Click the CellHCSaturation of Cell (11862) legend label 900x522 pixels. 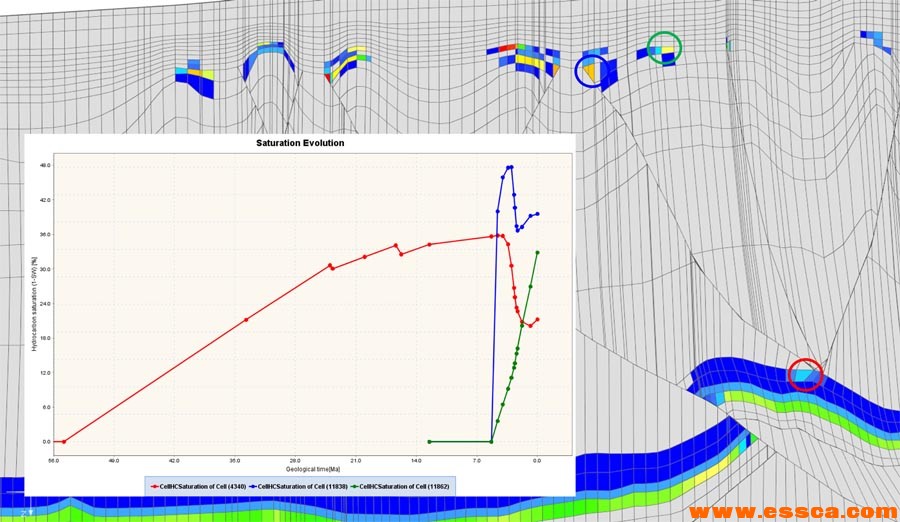[404, 485]
